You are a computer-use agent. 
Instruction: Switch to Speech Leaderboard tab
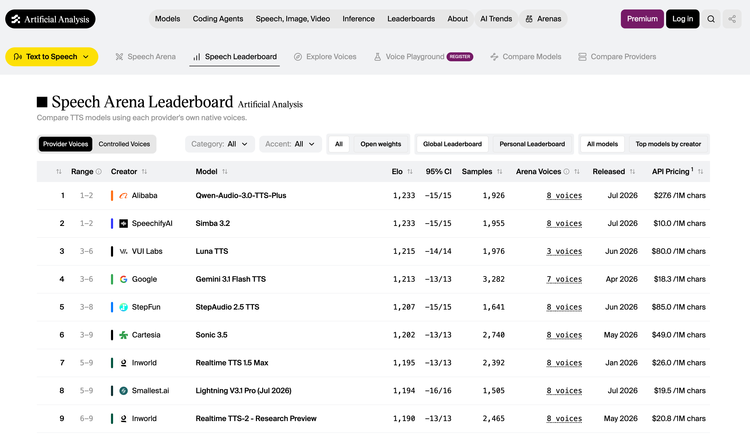[x=234, y=56]
